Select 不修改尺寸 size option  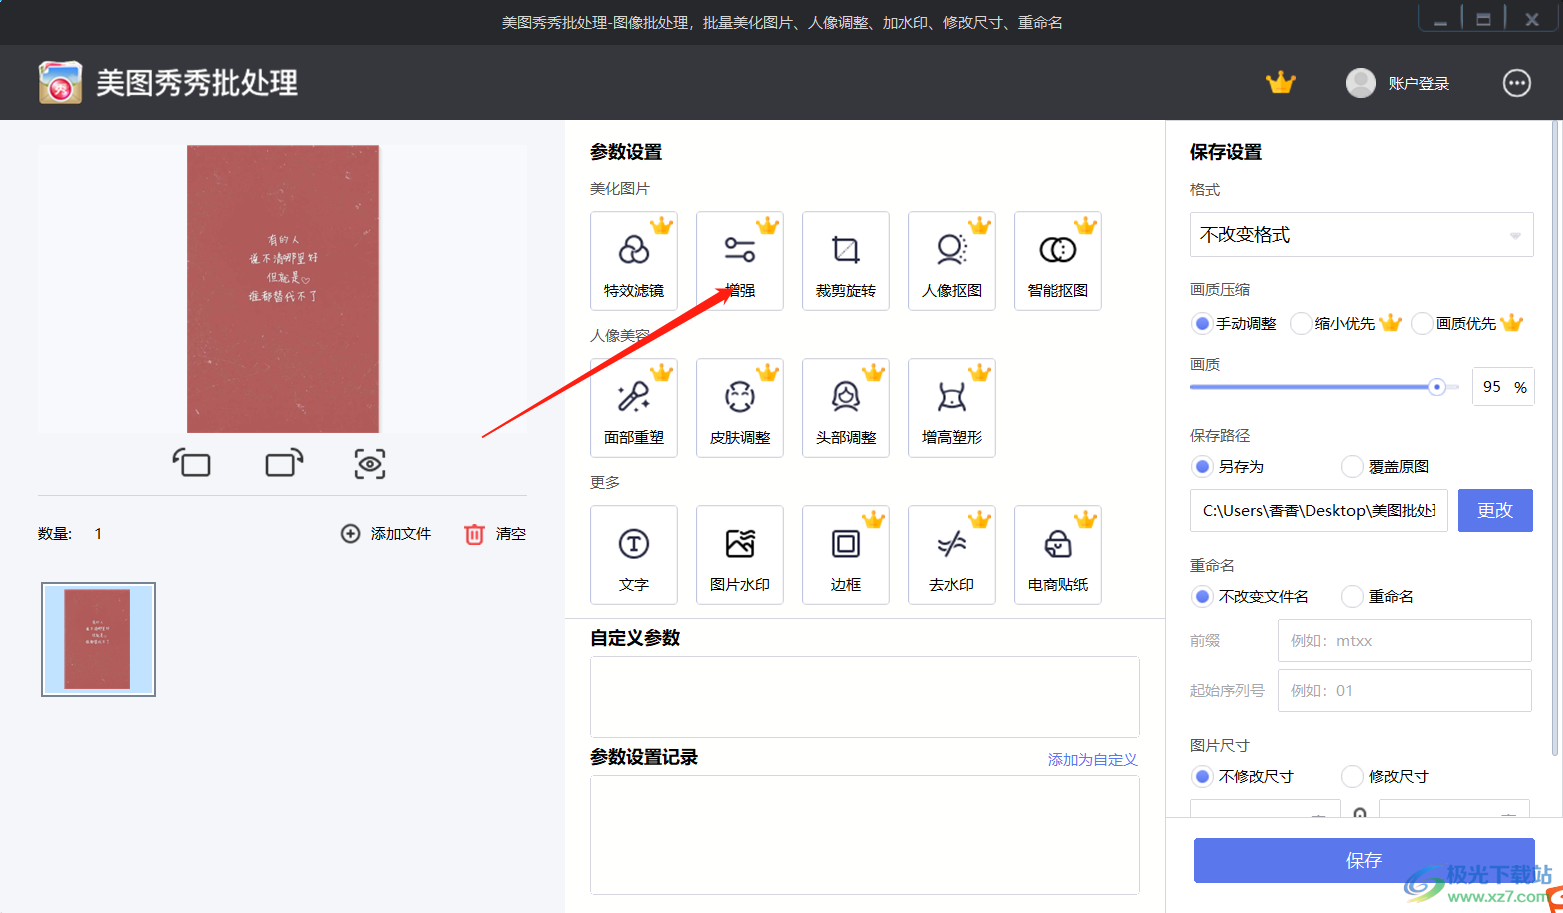pos(1202,777)
